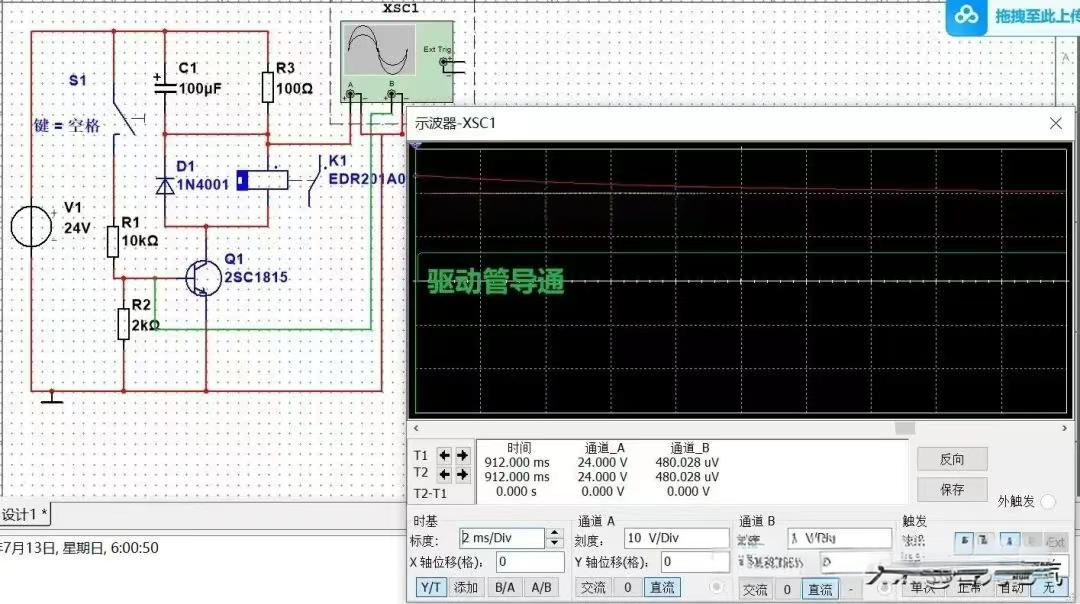Click the cloud upload icon
The width and height of the screenshot is (1080, 604).
coord(965,17)
